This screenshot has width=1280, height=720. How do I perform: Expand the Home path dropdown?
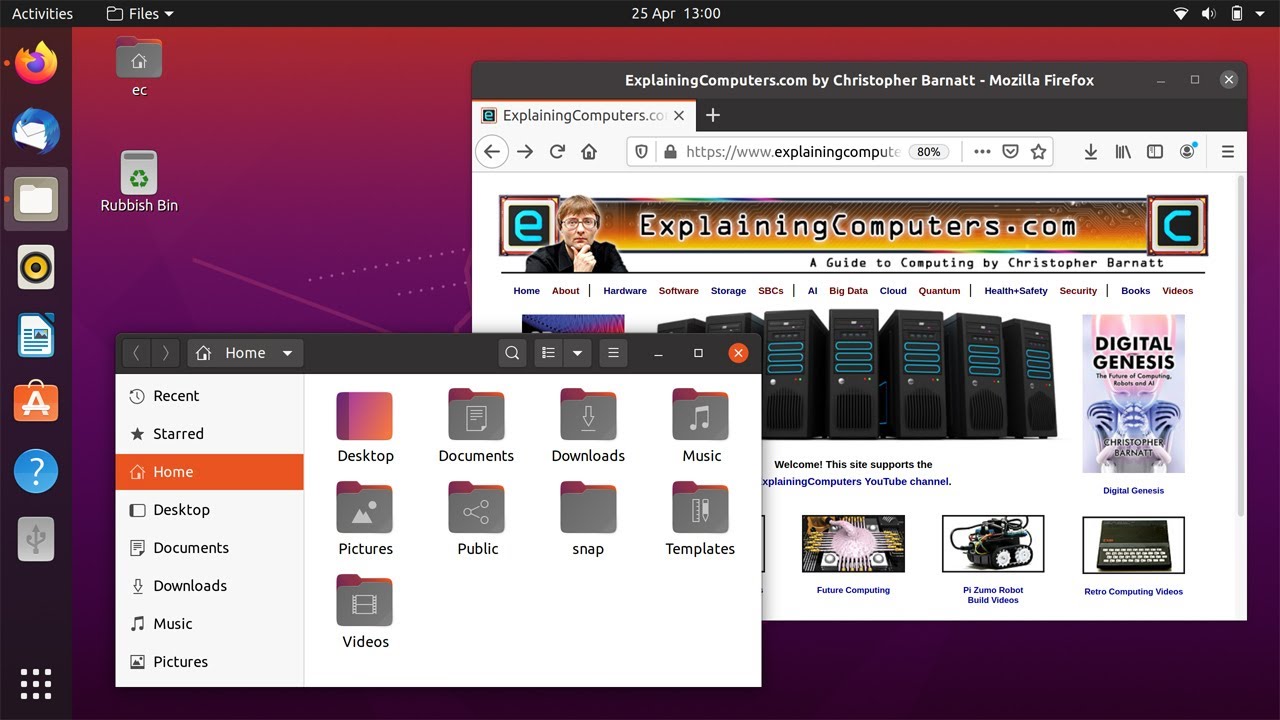287,353
